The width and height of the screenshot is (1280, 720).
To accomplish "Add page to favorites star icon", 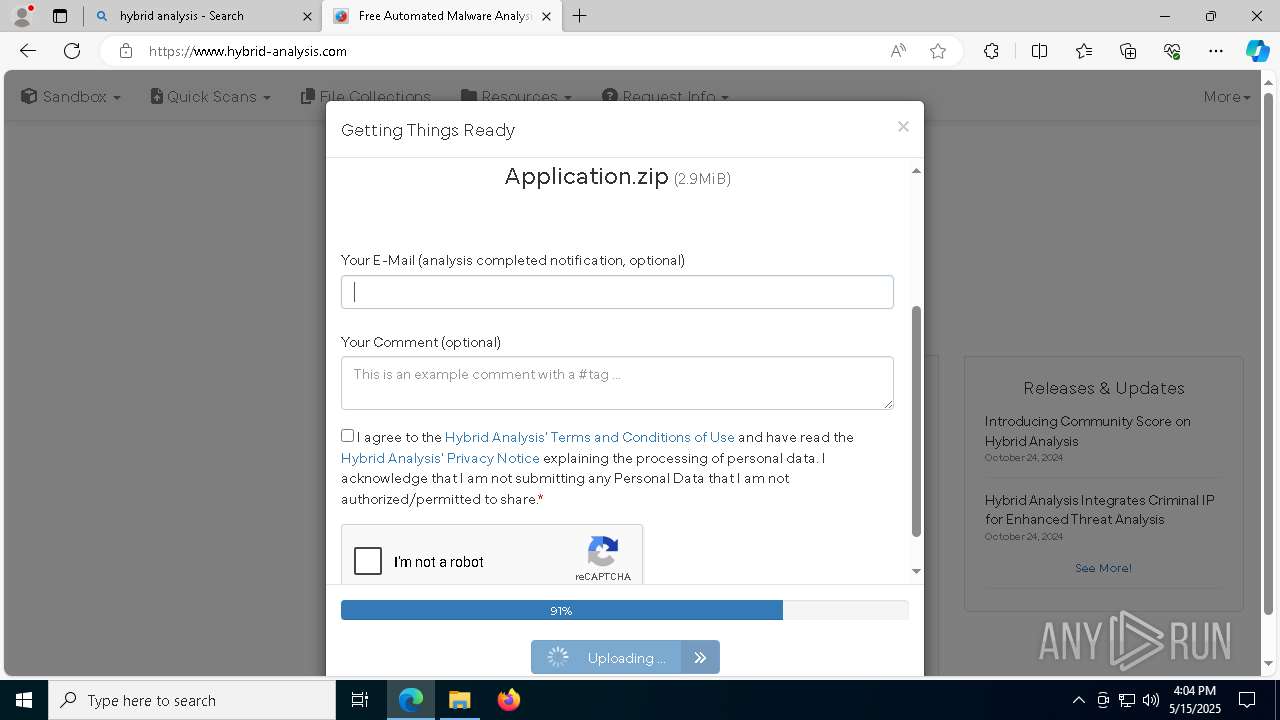I will 938,51.
